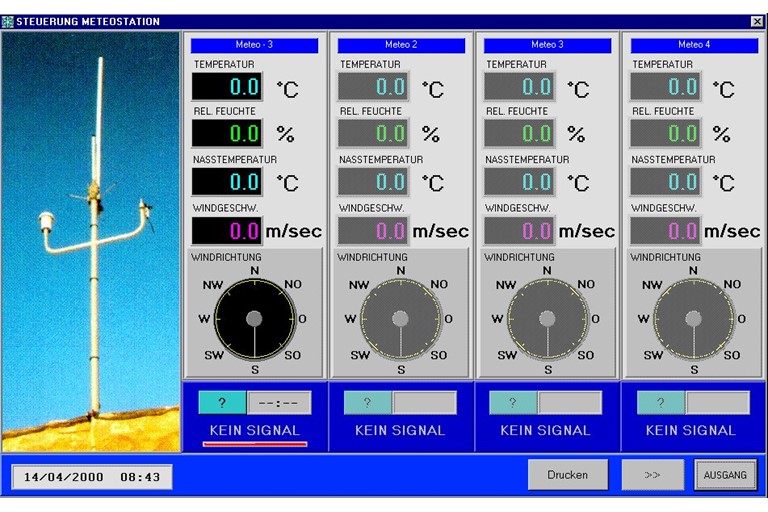Click the second Meteo 3 wind direction compass

pyautogui.click(x=547, y=319)
